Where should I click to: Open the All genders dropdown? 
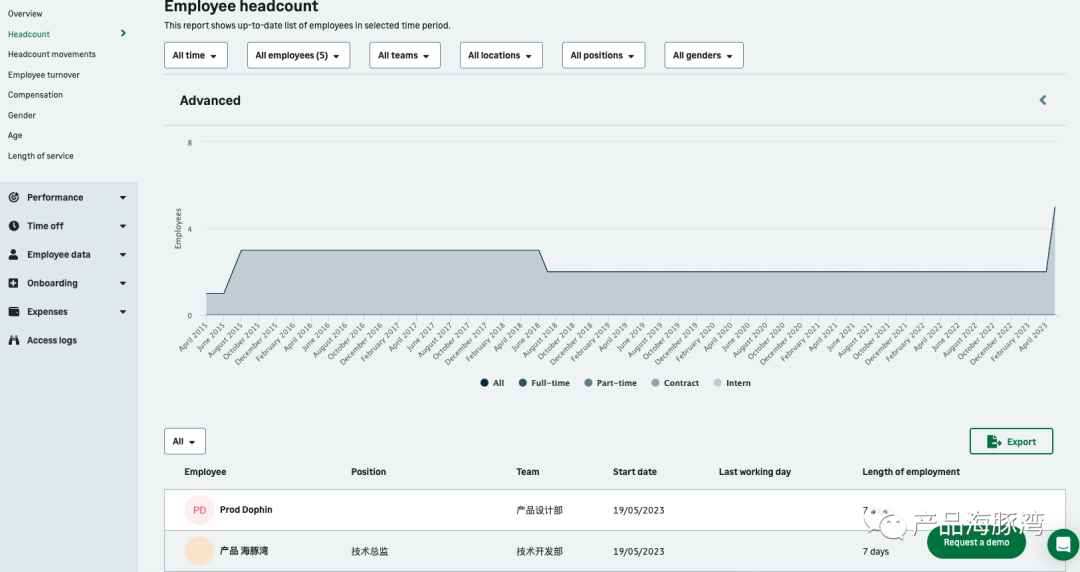tap(703, 55)
